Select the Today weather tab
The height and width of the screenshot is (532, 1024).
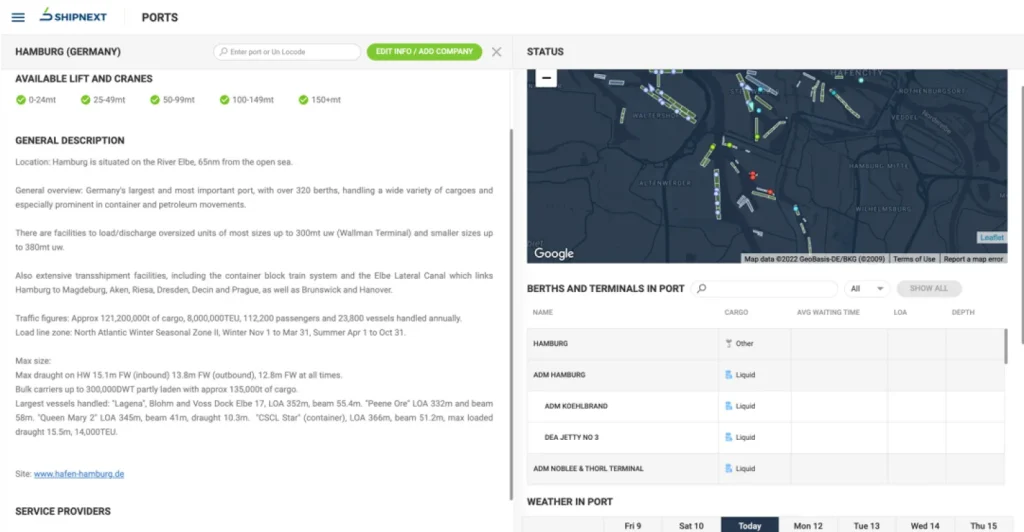click(x=749, y=525)
